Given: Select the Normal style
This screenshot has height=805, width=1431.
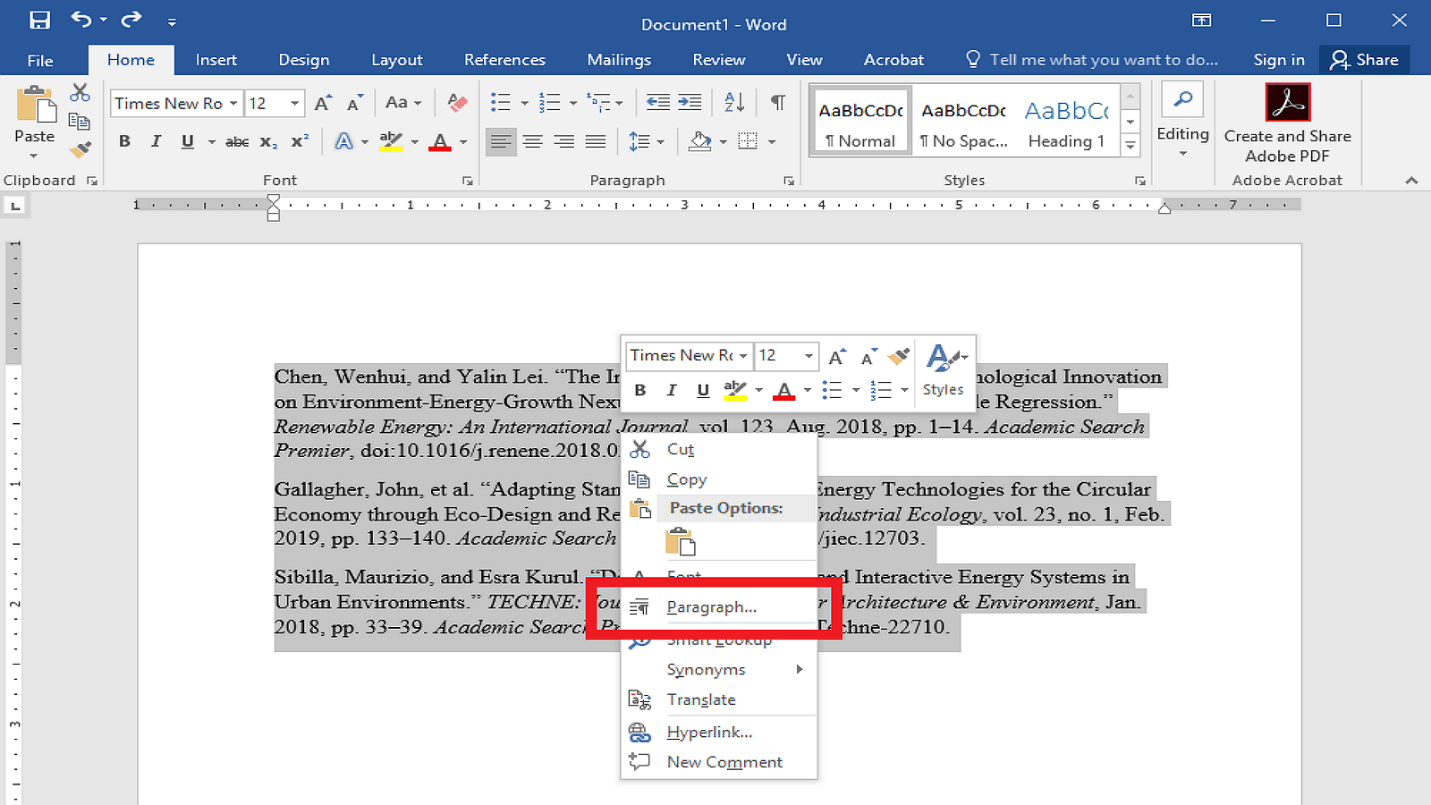Looking at the screenshot, I should click(x=860, y=121).
